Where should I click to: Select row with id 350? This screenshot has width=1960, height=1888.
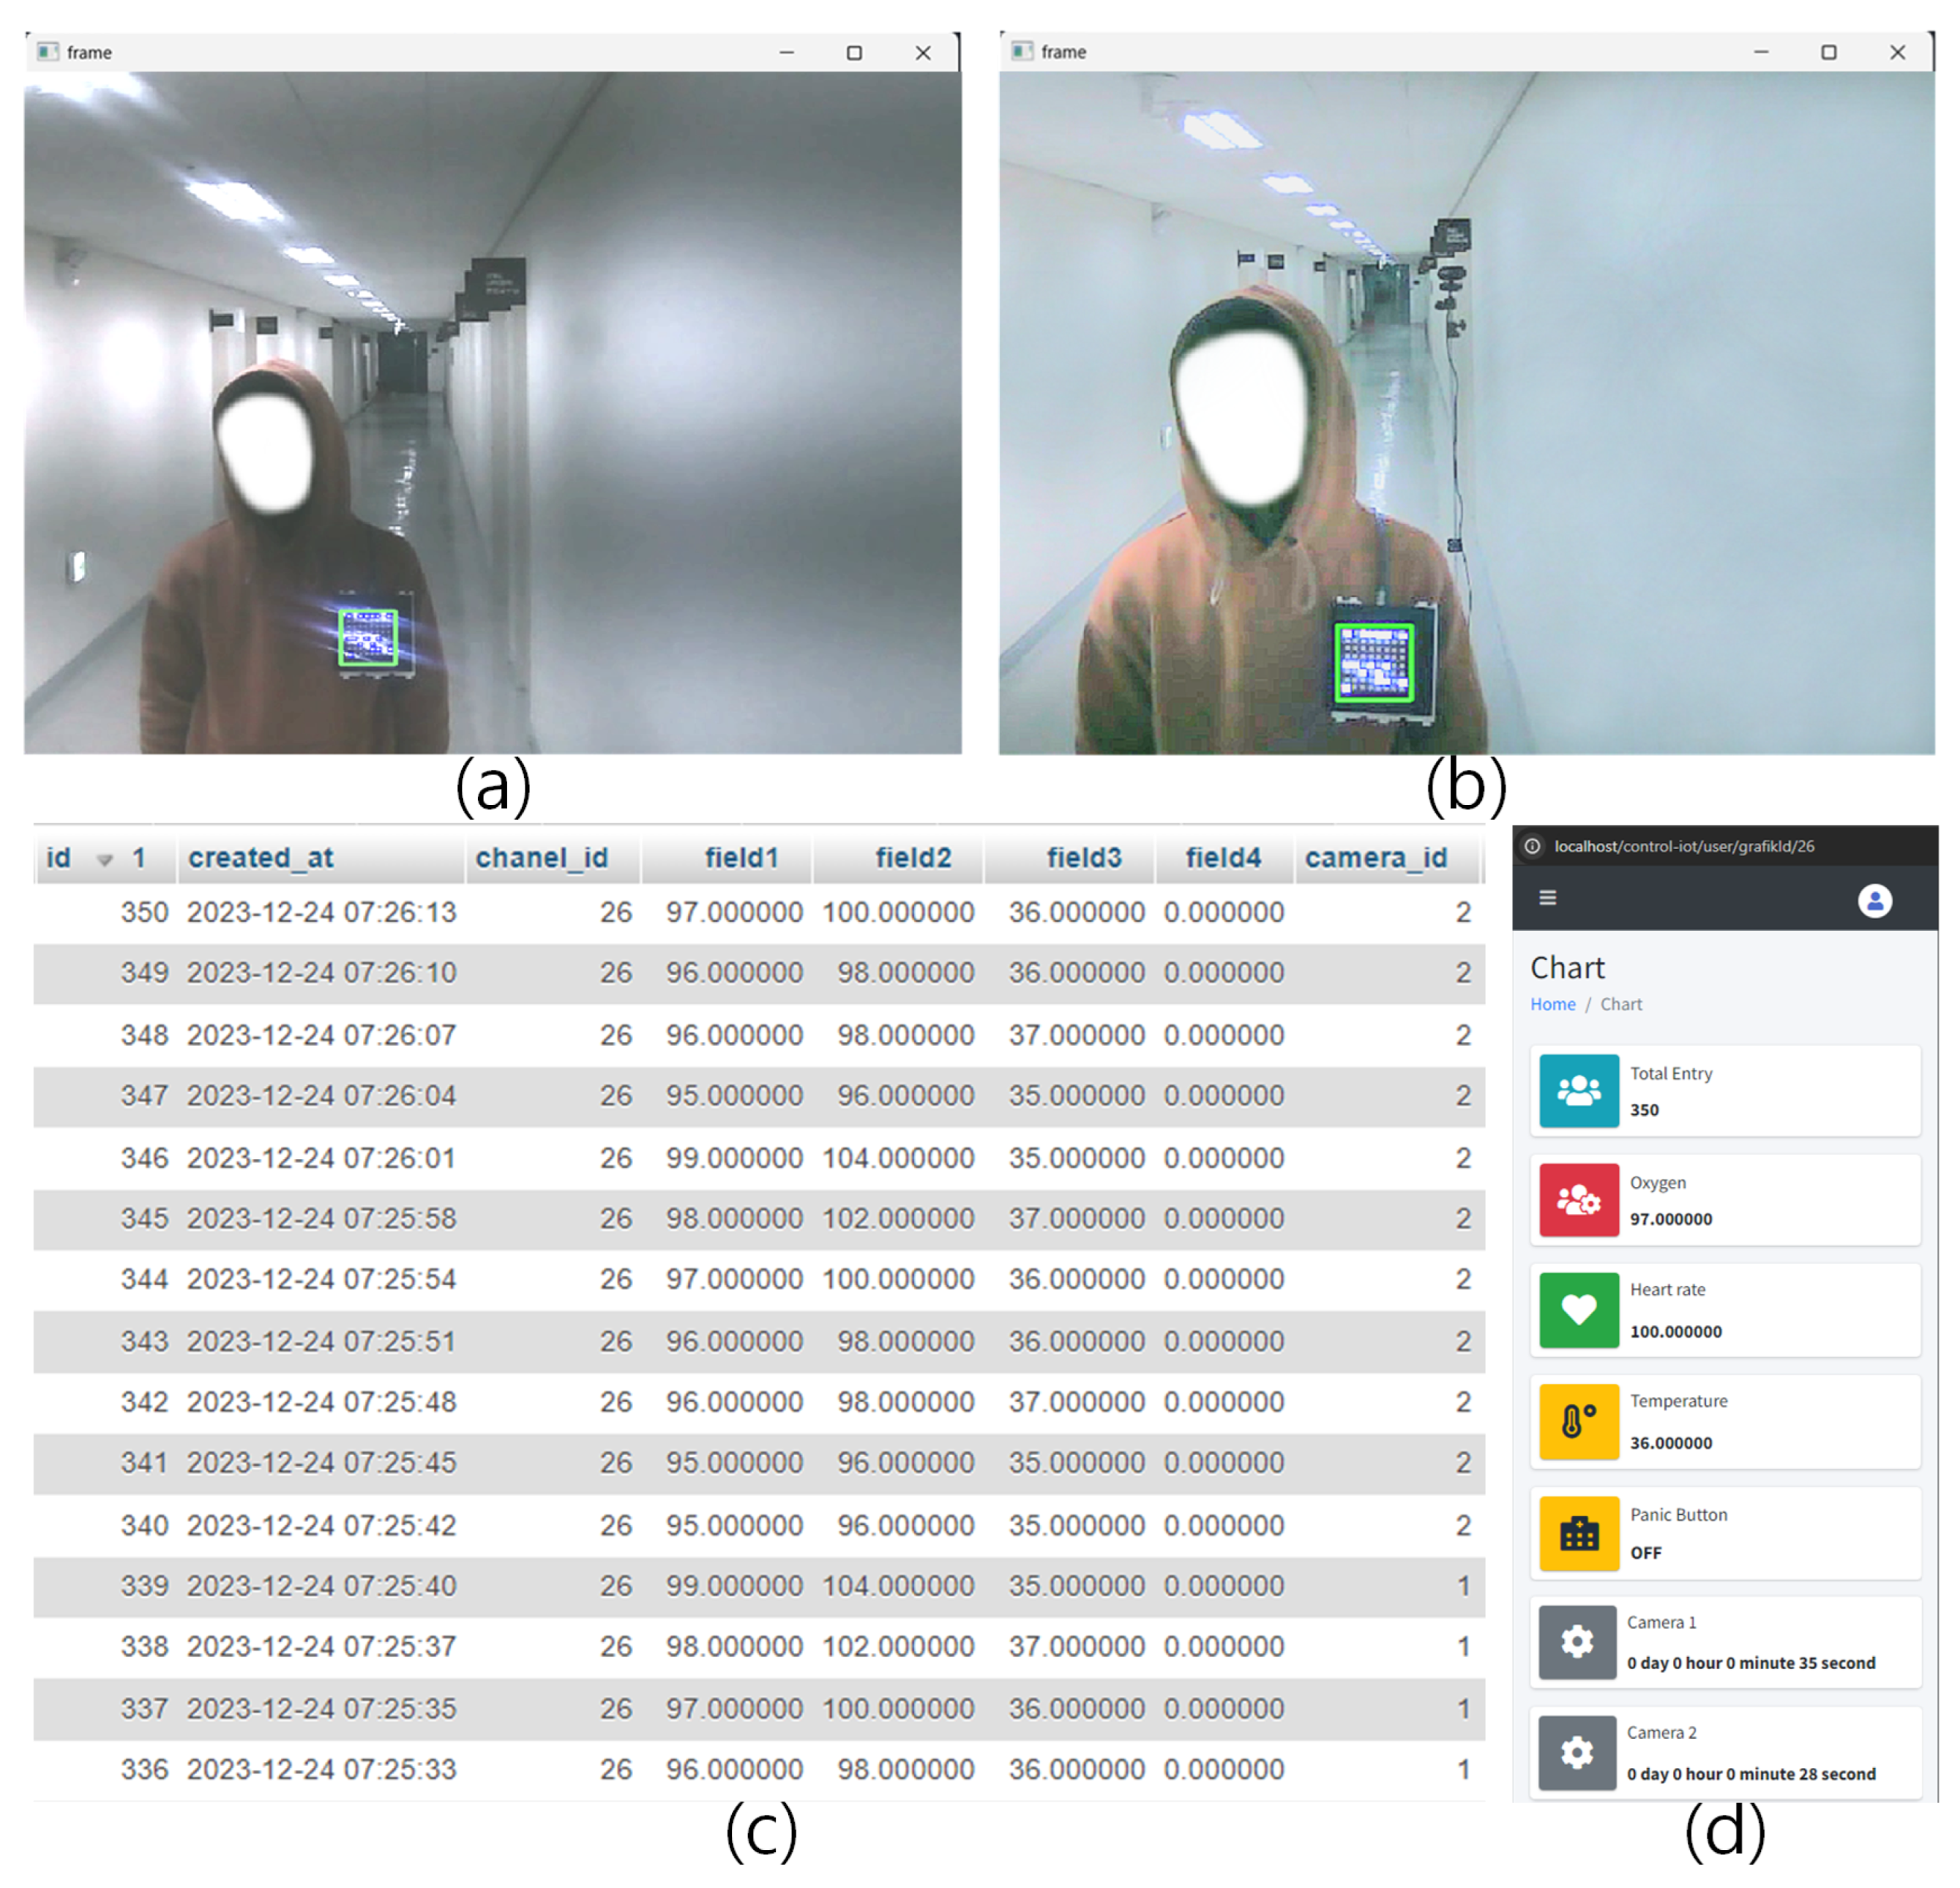[x=758, y=912]
